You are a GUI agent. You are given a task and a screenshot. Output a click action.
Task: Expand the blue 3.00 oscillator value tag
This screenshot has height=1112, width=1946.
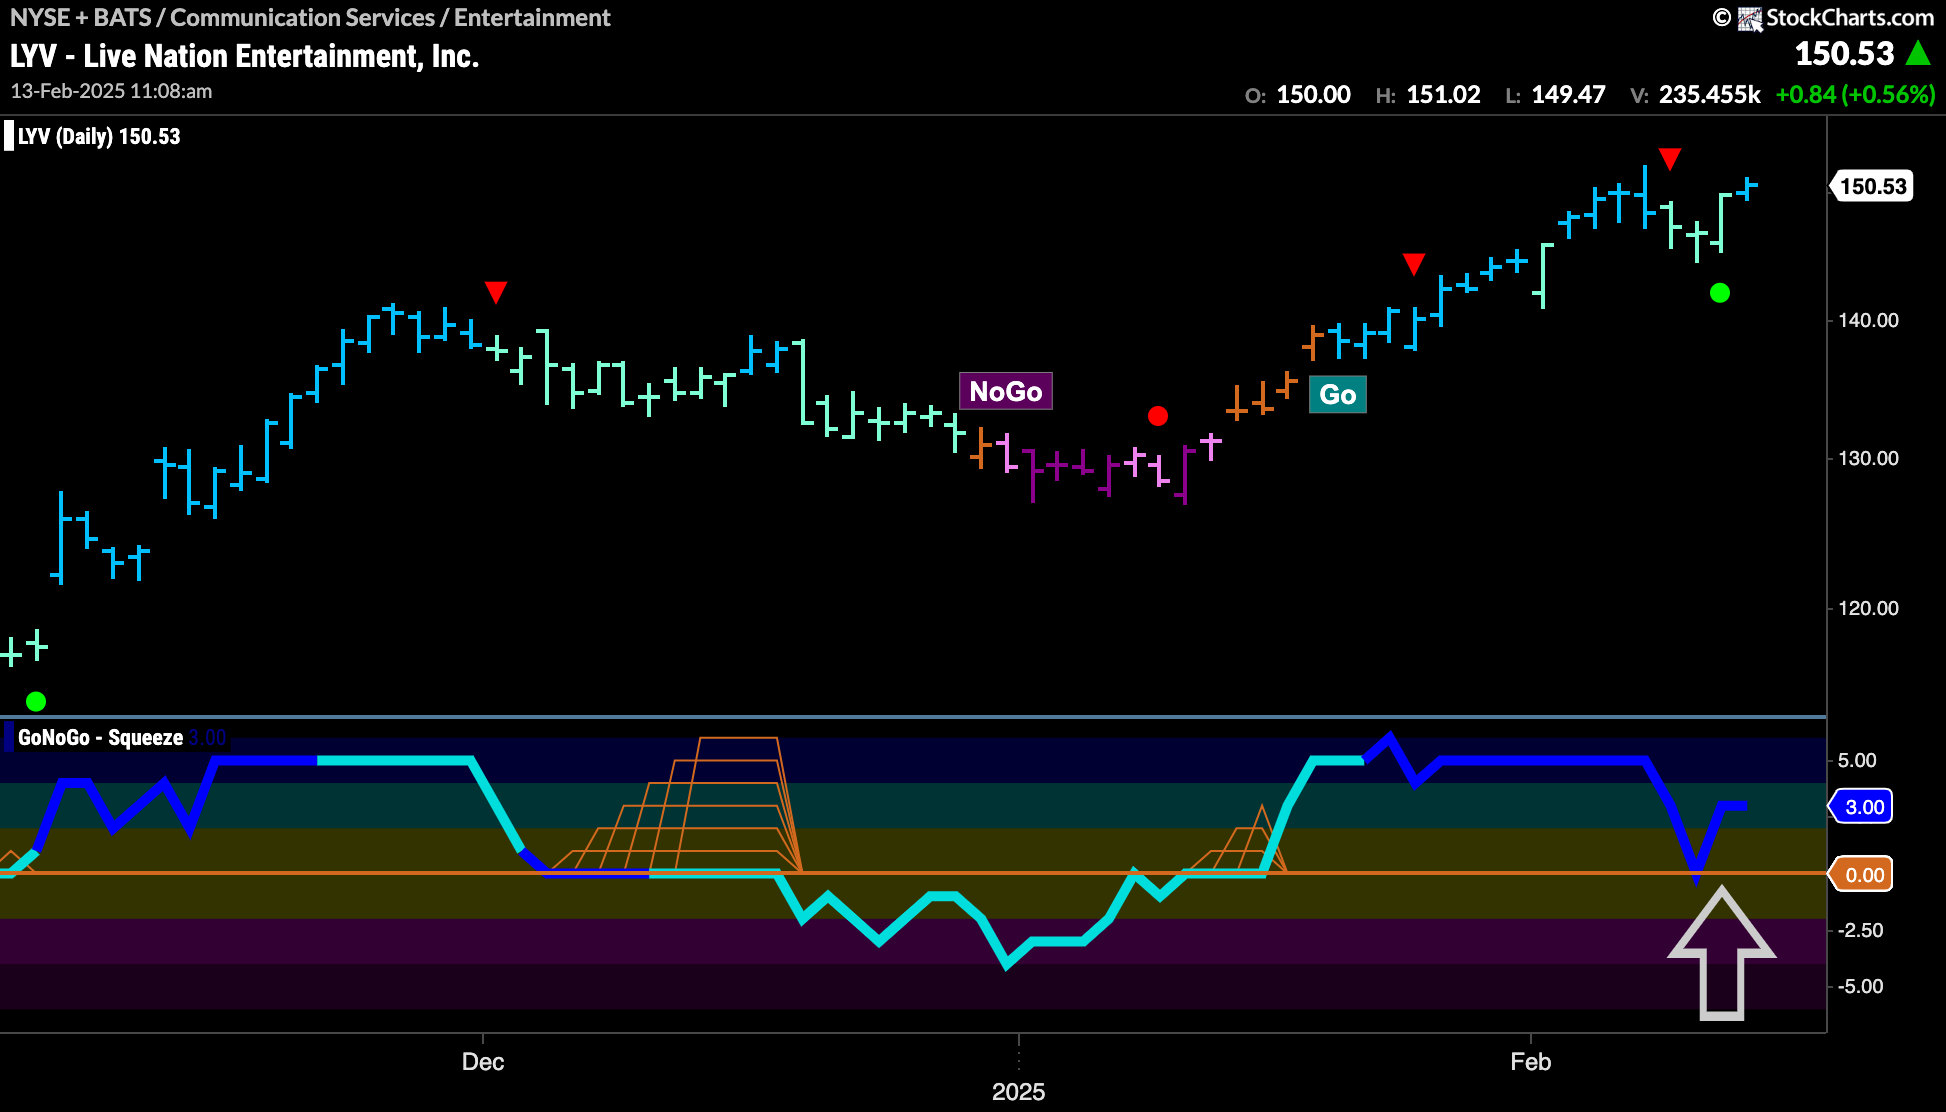click(1862, 806)
